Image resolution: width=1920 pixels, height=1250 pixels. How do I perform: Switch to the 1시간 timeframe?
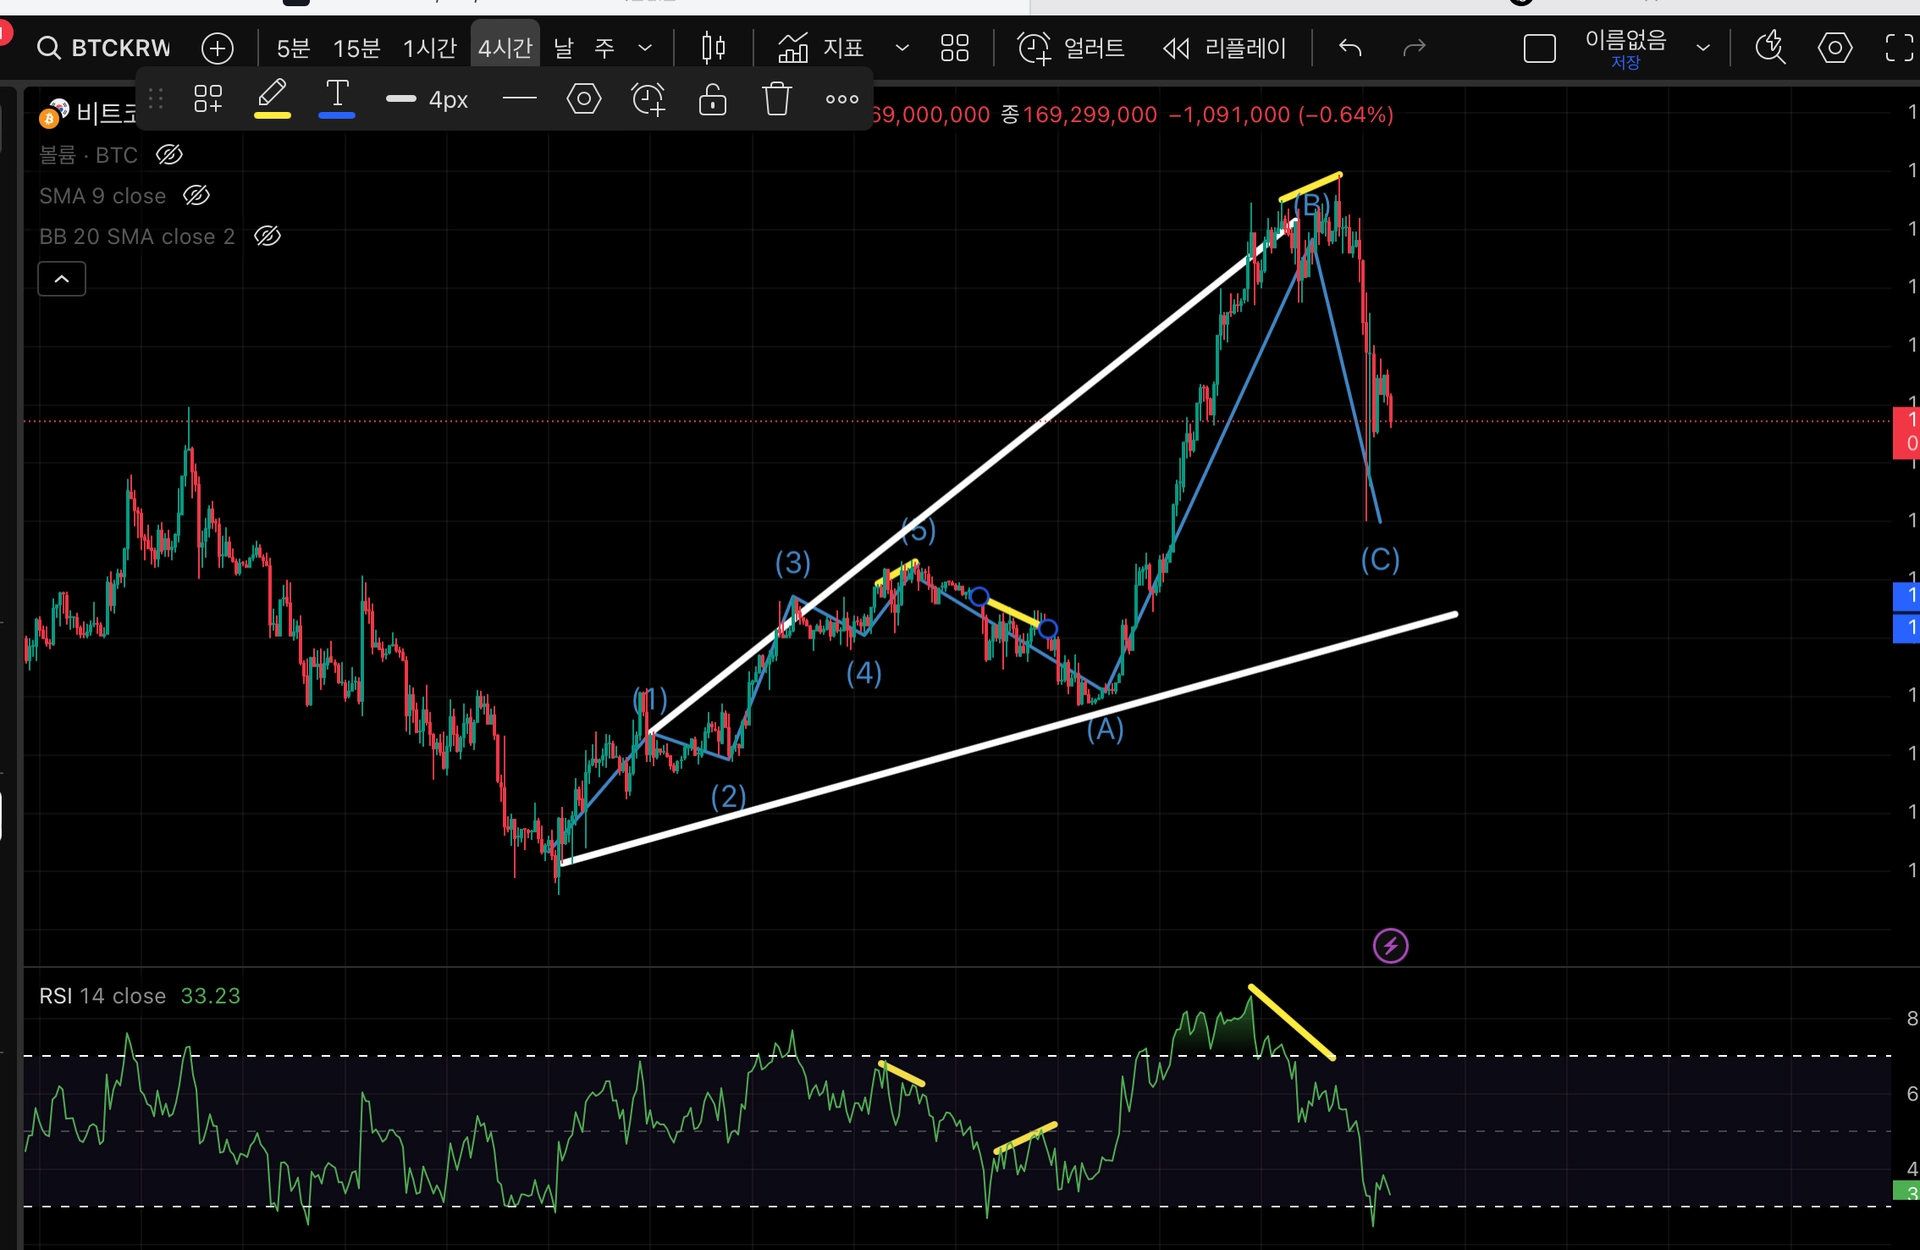(429, 48)
